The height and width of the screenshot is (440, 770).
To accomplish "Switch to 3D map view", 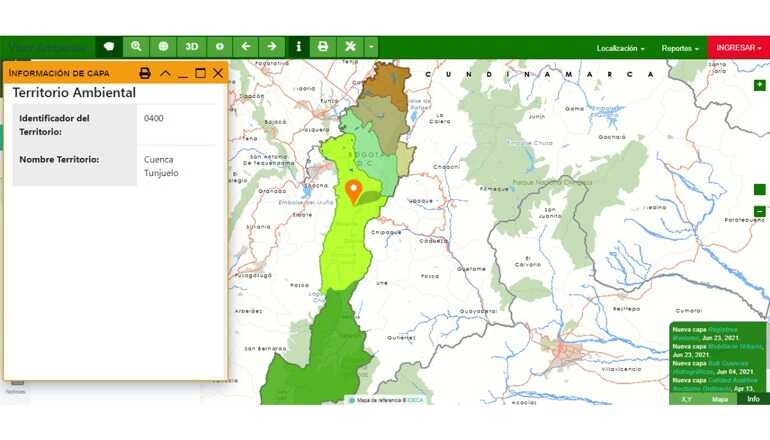I will pos(191,47).
